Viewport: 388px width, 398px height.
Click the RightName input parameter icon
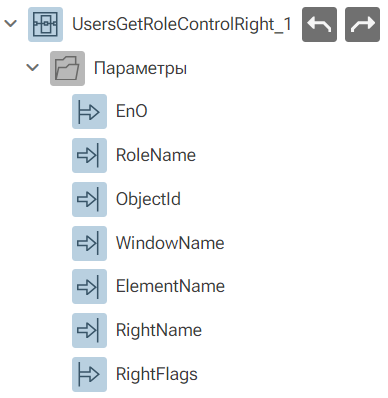(89, 331)
